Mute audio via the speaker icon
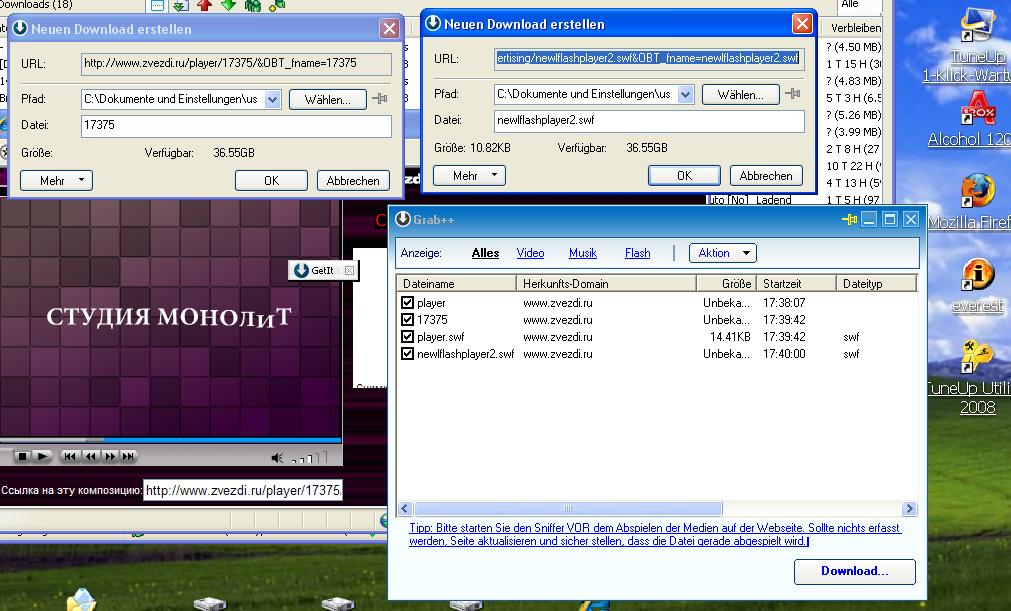Image resolution: width=1011 pixels, height=611 pixels. point(277,458)
